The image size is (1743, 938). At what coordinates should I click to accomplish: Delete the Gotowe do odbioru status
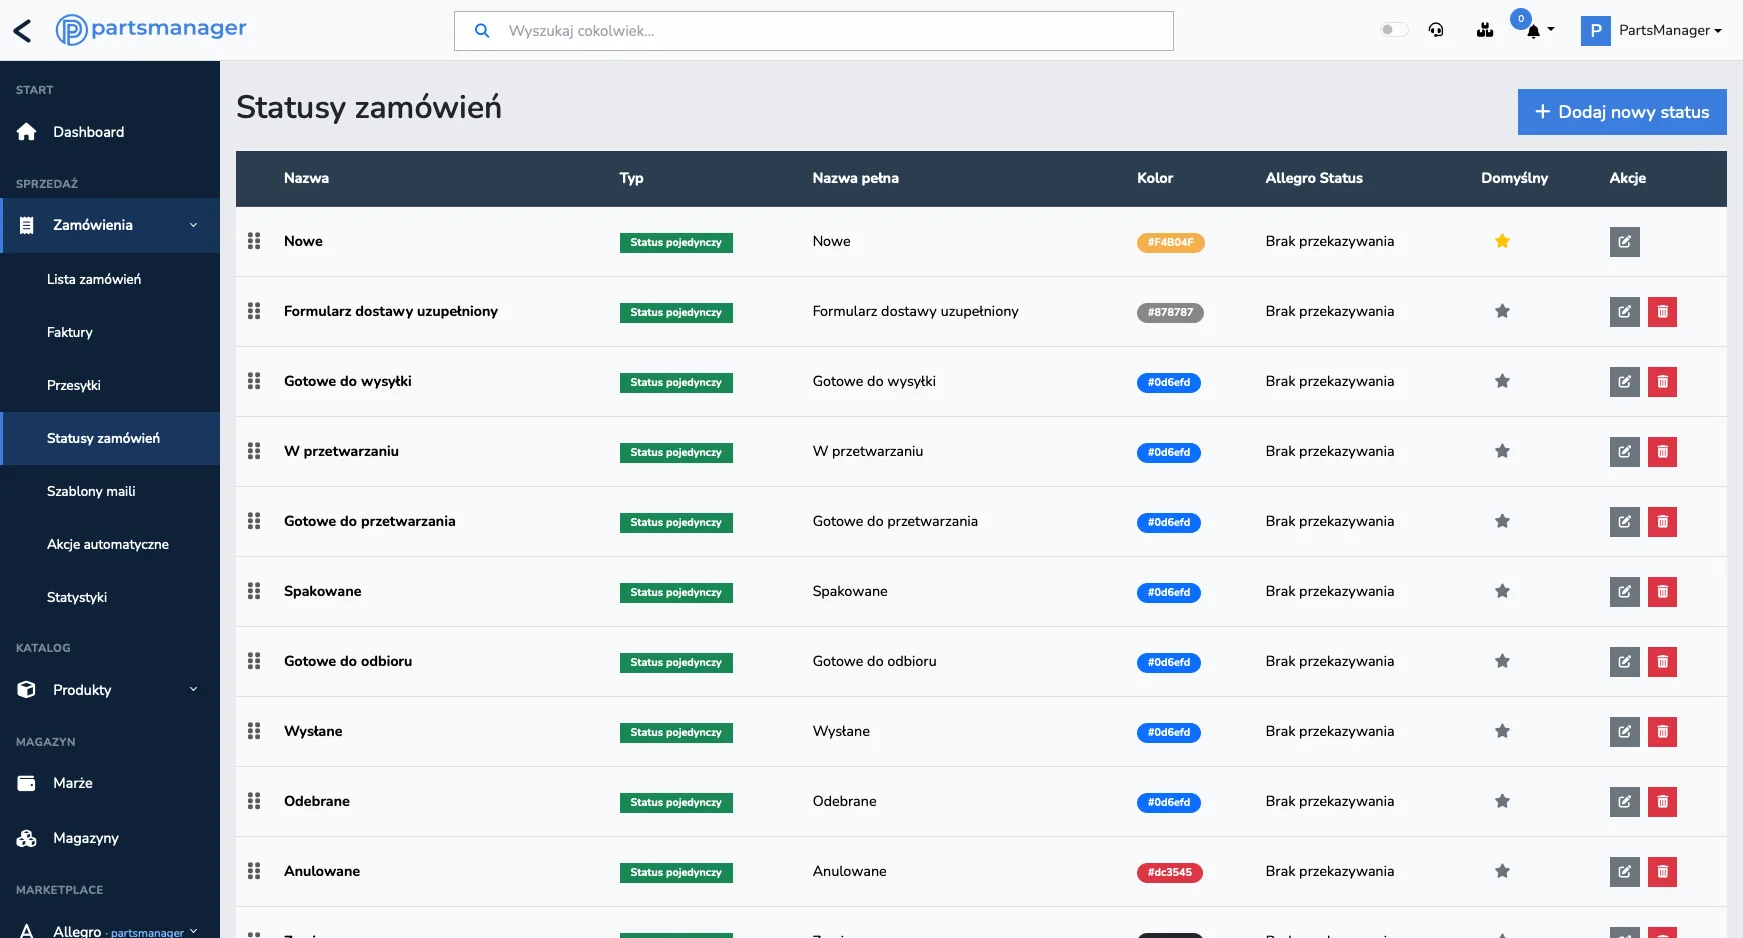point(1663,662)
